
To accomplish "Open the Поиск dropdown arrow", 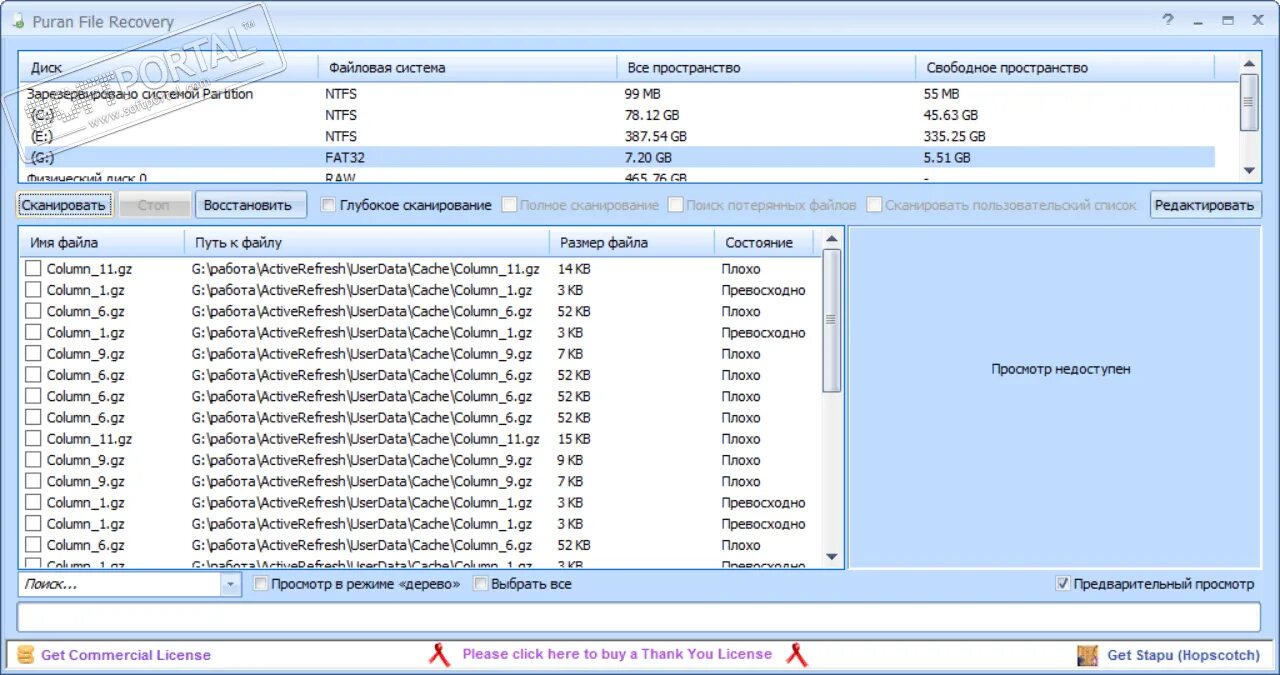I will [231, 584].
